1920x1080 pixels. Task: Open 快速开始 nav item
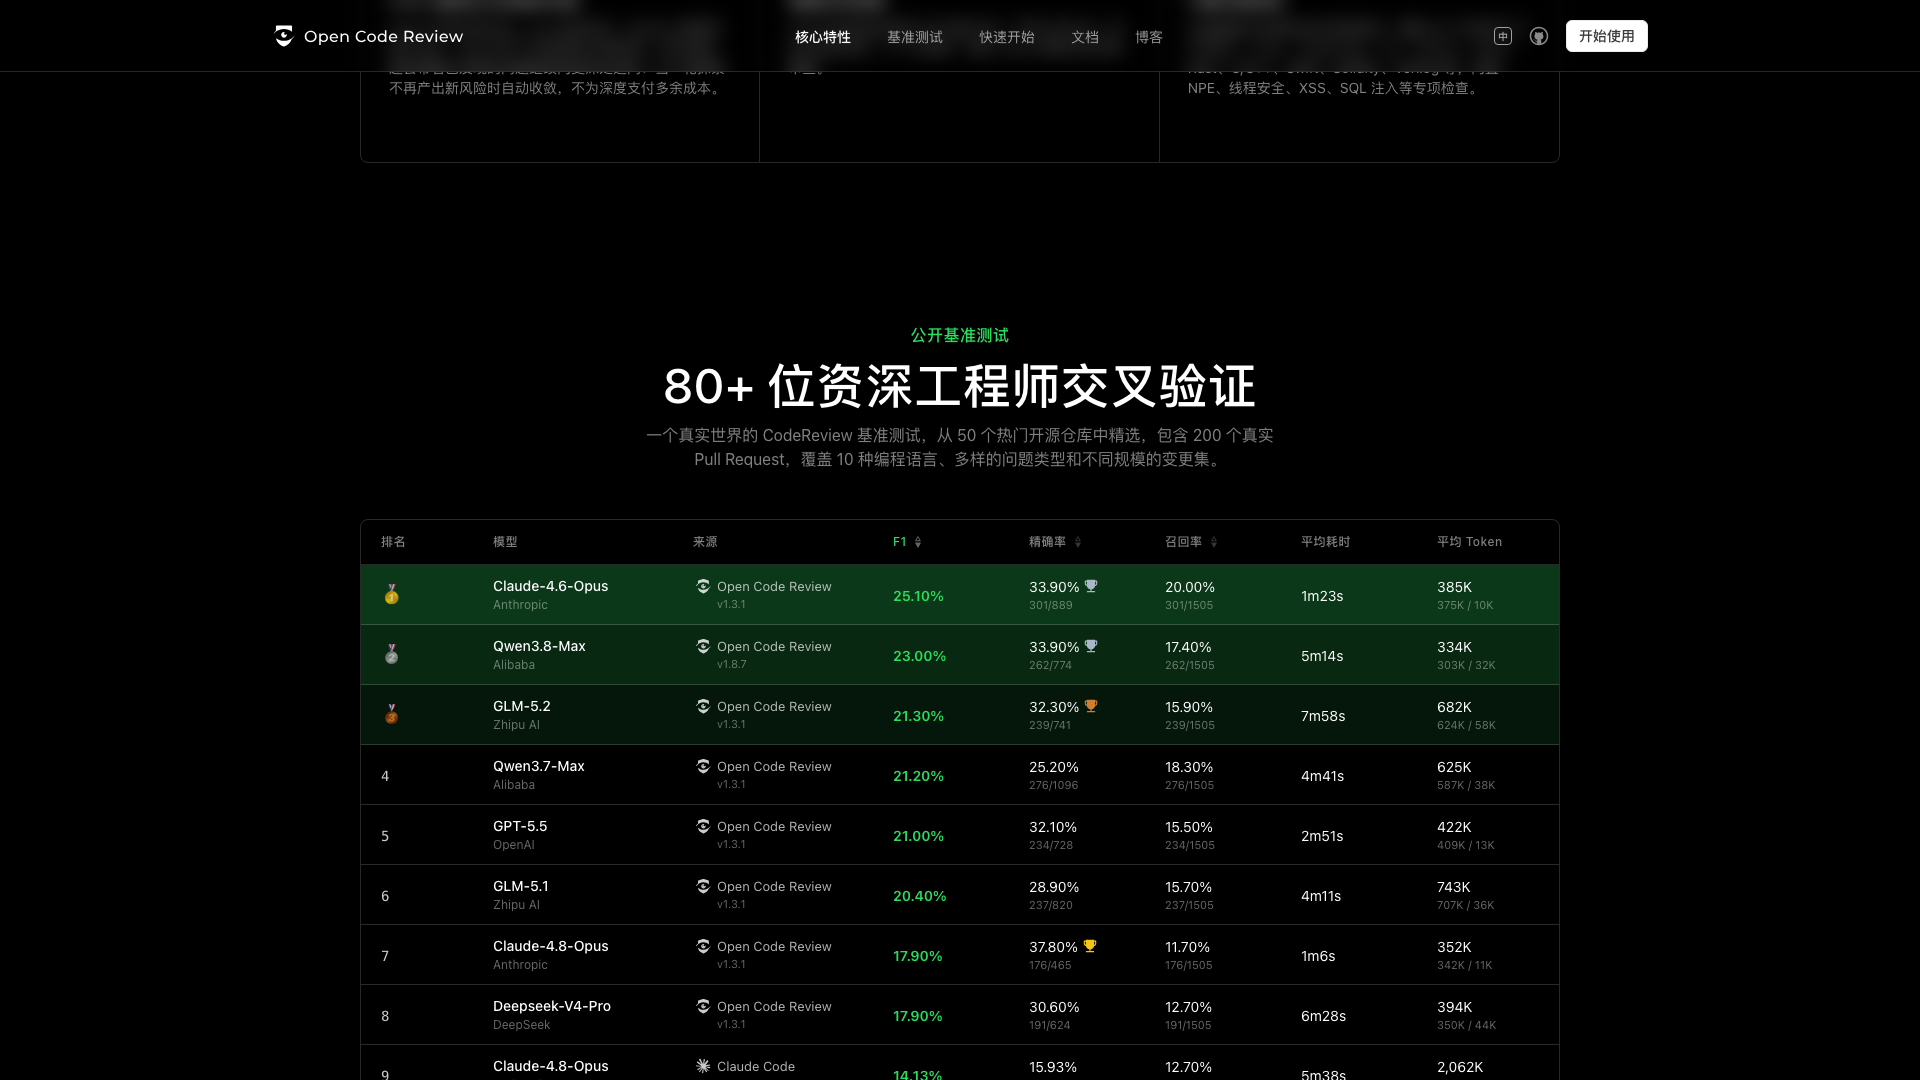(x=1007, y=37)
